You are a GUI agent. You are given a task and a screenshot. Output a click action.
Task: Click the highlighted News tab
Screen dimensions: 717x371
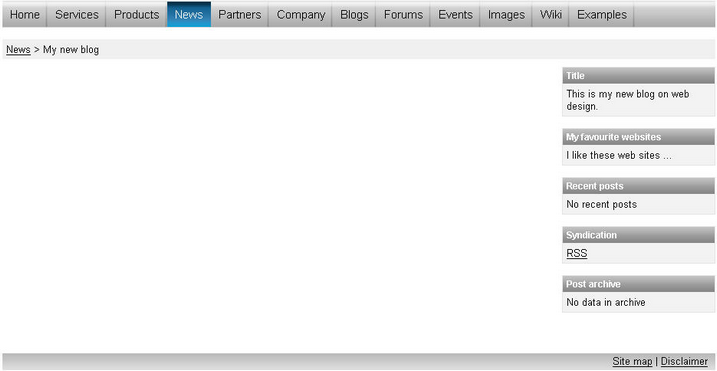pos(189,15)
